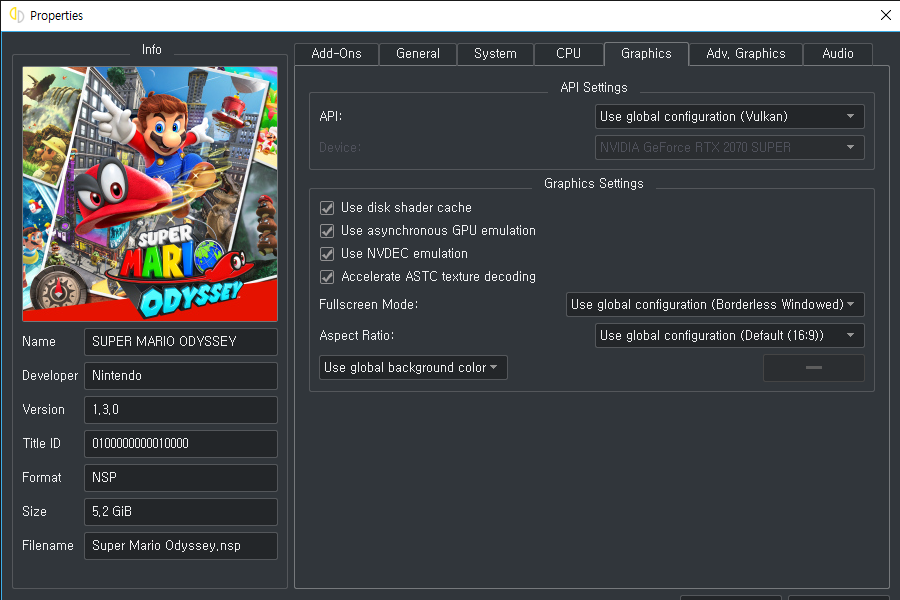Open the Aspect Ratio dropdown

click(730, 335)
